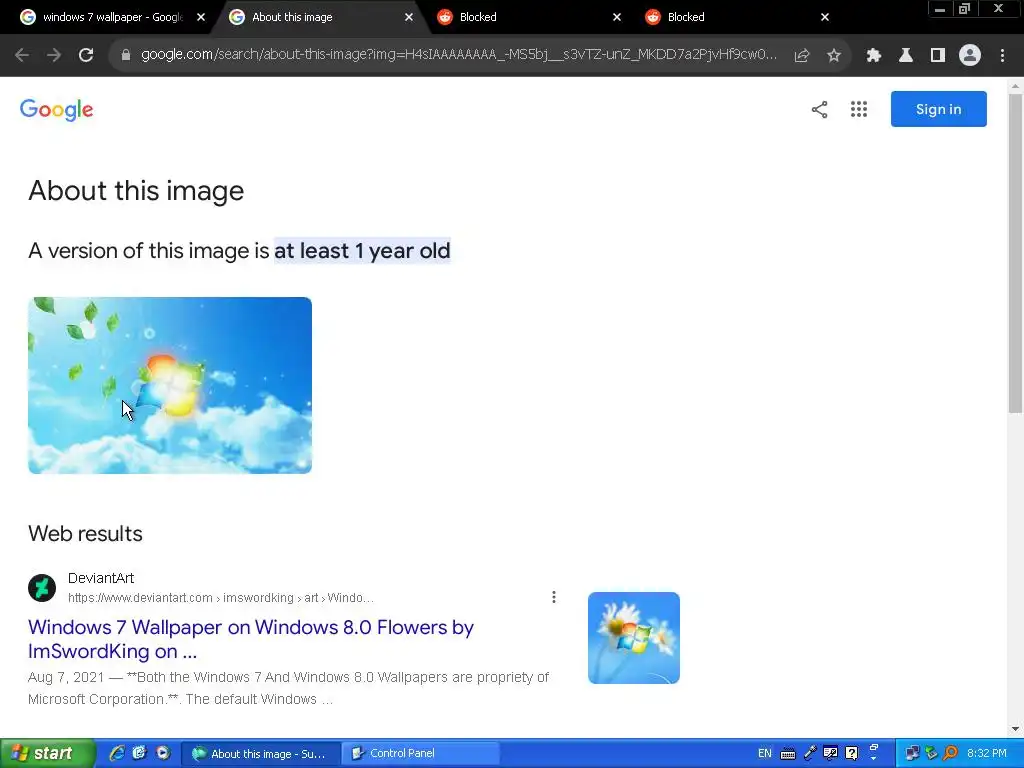
Task: Open language bar help icon
Action: pos(852,753)
